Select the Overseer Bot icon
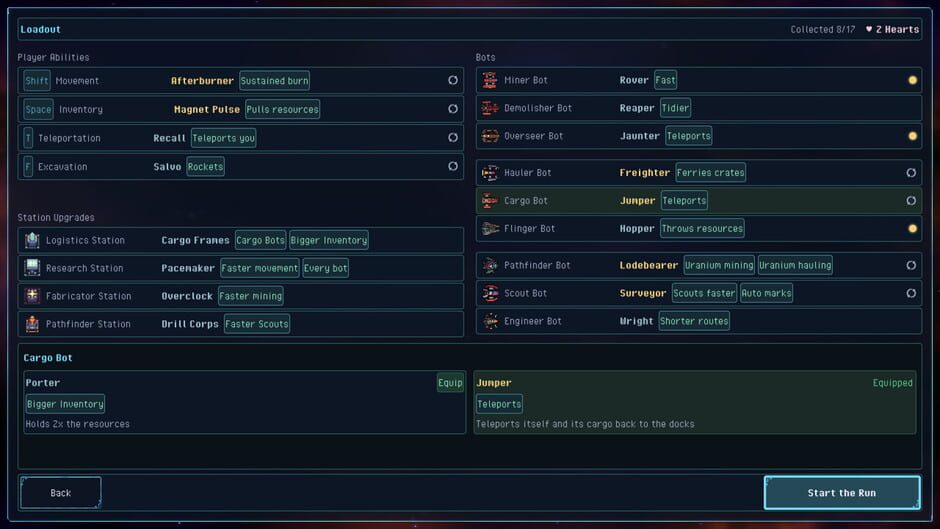Image resolution: width=940 pixels, height=529 pixels. [x=490, y=136]
